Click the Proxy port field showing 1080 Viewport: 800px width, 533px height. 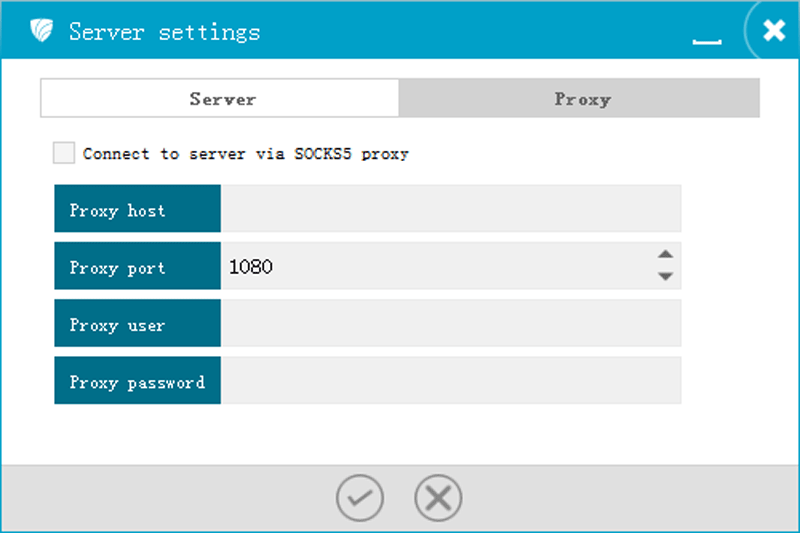coord(435,266)
